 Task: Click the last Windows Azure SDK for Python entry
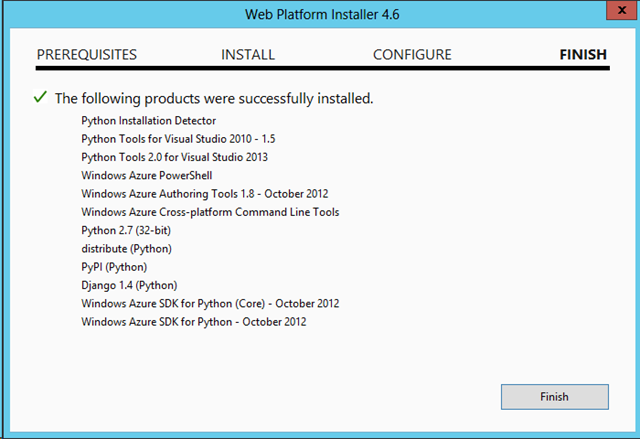pyautogui.click(x=194, y=322)
